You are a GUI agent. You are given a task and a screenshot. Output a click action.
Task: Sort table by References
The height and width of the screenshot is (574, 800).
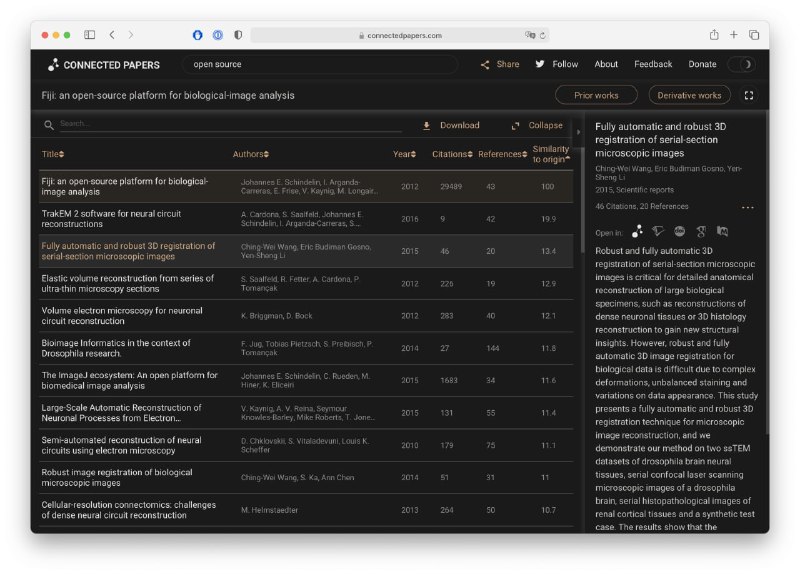point(502,154)
